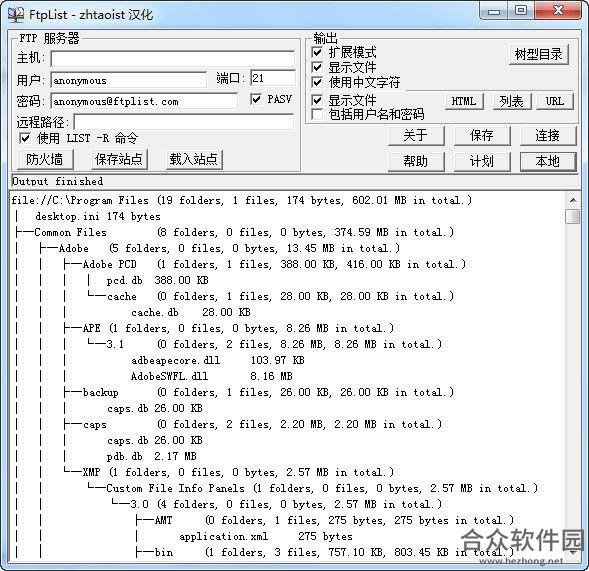Click the file://C:\Program Files root line
This screenshot has height=571, width=589.
242,200
